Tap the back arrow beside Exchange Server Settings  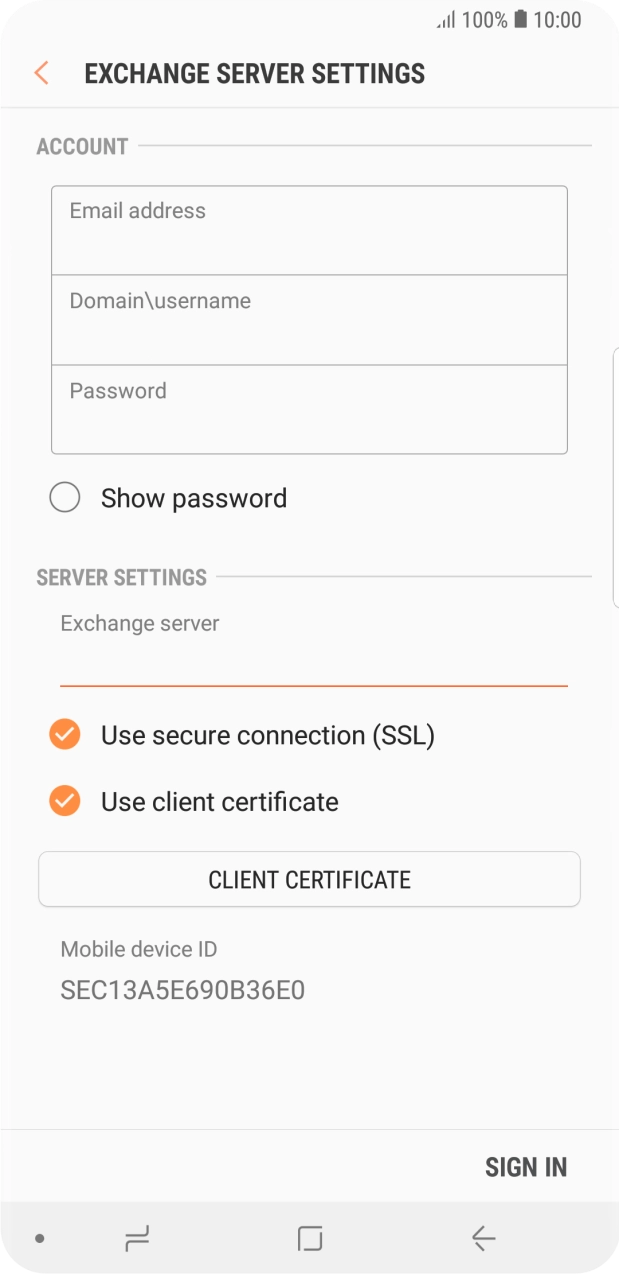pyautogui.click(x=40, y=73)
